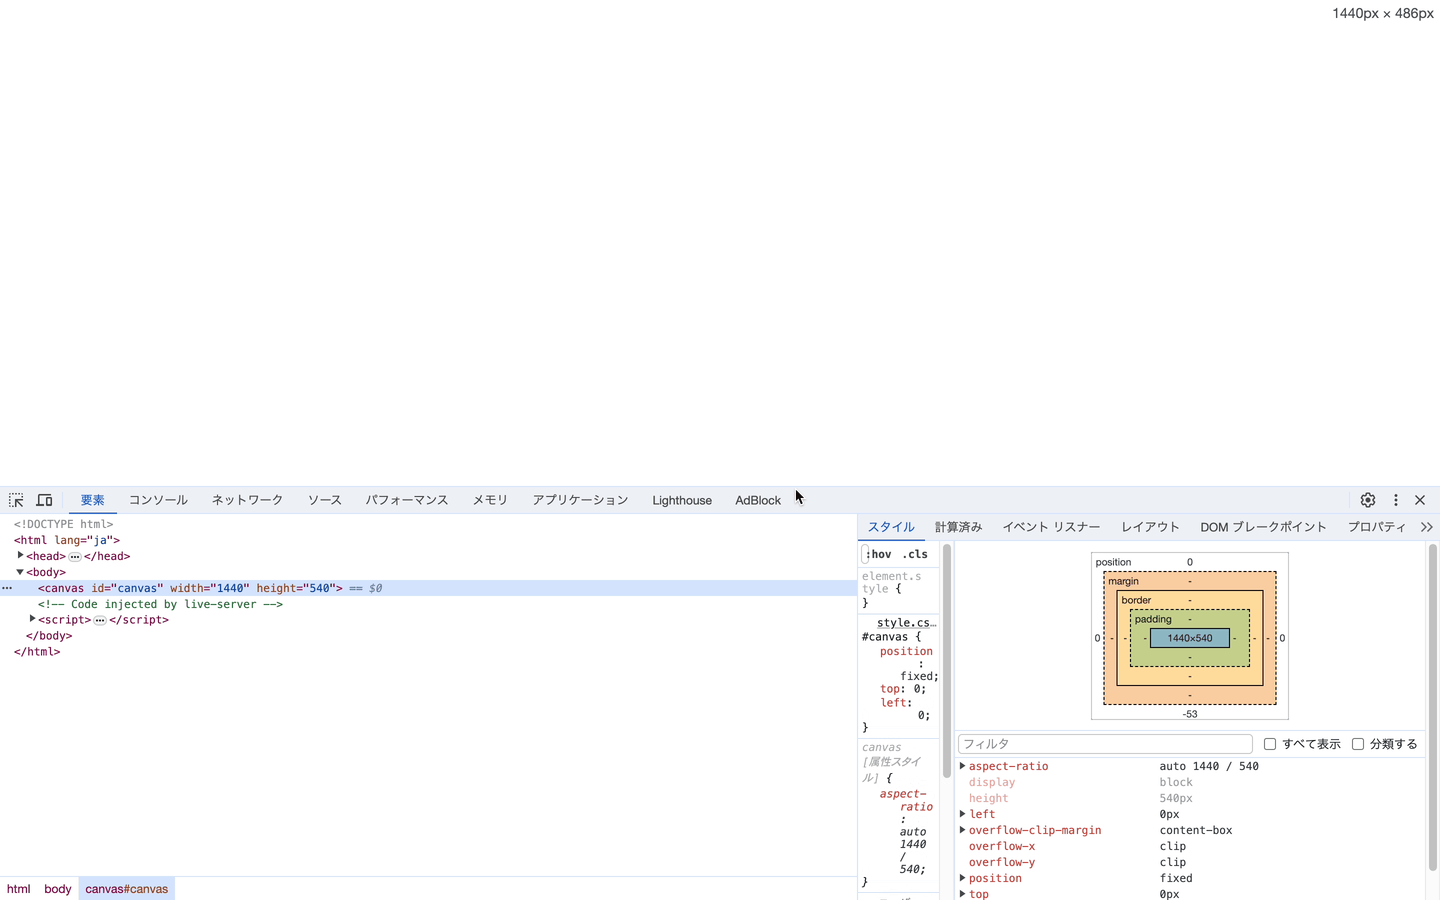Enable the 分類する checkbox

(x=1358, y=744)
